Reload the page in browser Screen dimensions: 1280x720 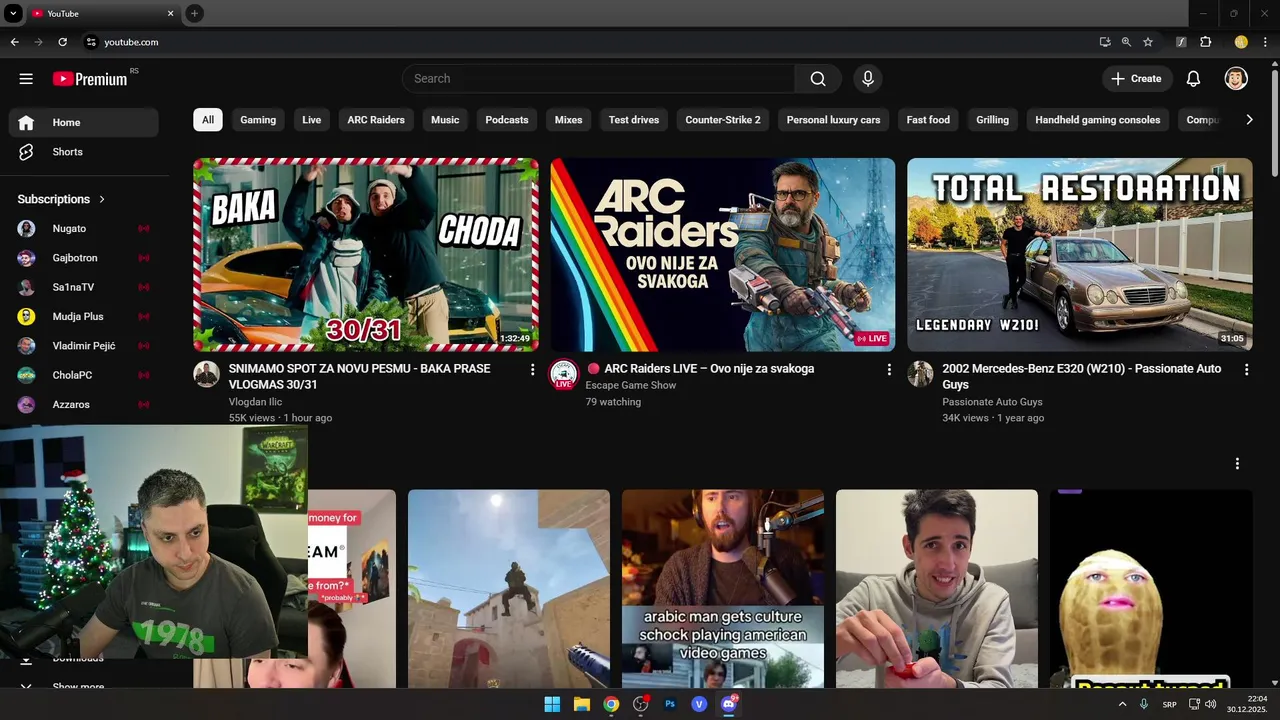point(62,42)
